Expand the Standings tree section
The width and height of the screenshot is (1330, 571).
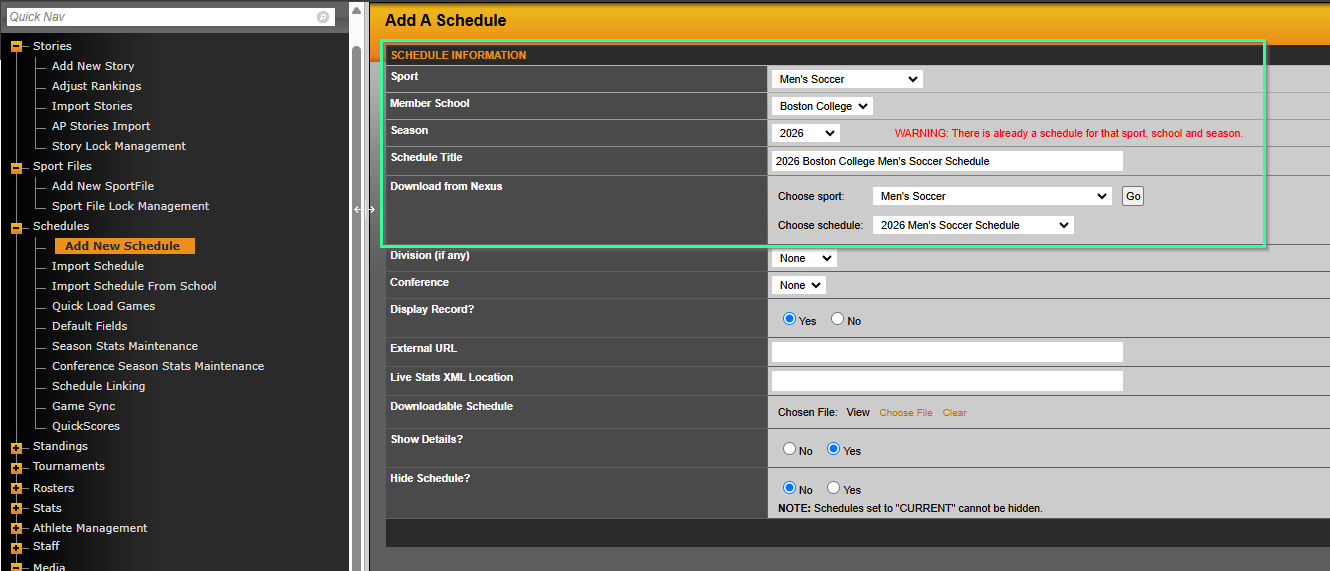point(16,447)
